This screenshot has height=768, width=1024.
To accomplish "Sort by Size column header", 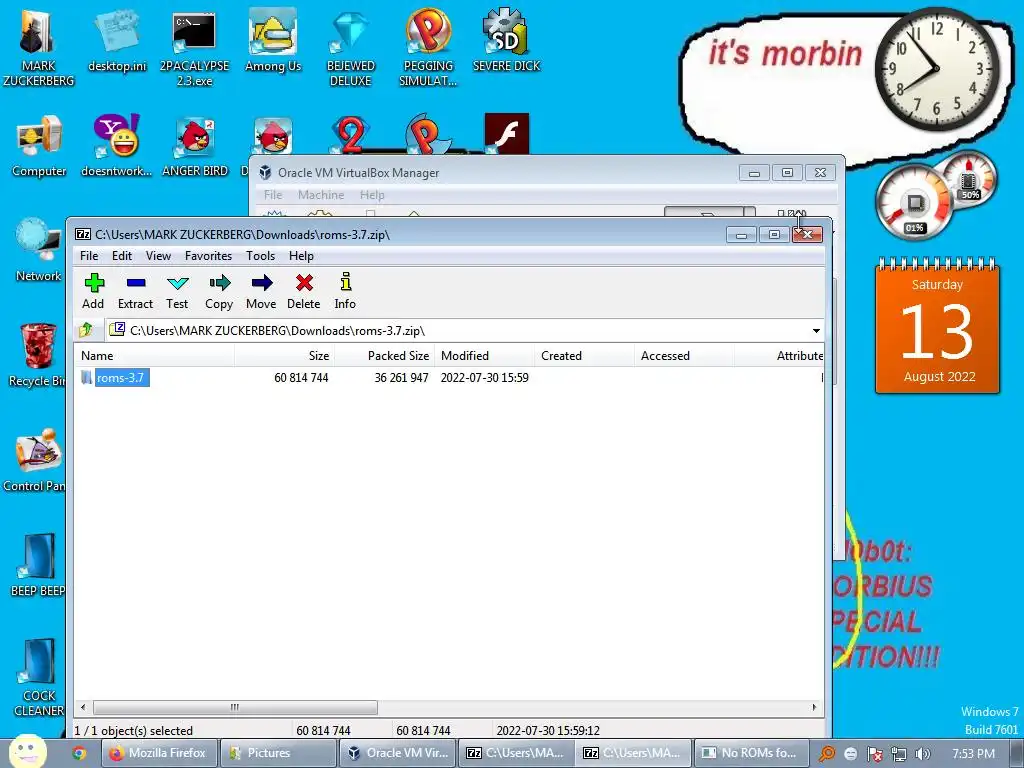I will click(x=285, y=356).
